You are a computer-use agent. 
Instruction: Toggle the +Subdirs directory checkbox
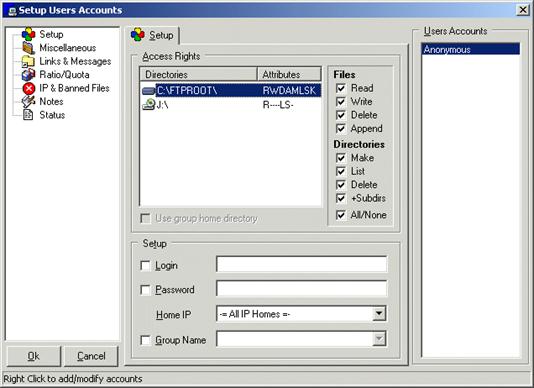(x=341, y=198)
